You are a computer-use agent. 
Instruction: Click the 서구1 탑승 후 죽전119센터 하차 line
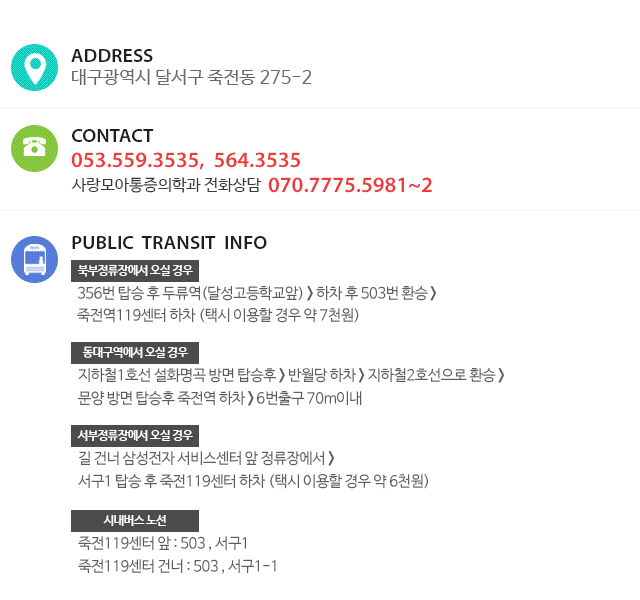(253, 481)
